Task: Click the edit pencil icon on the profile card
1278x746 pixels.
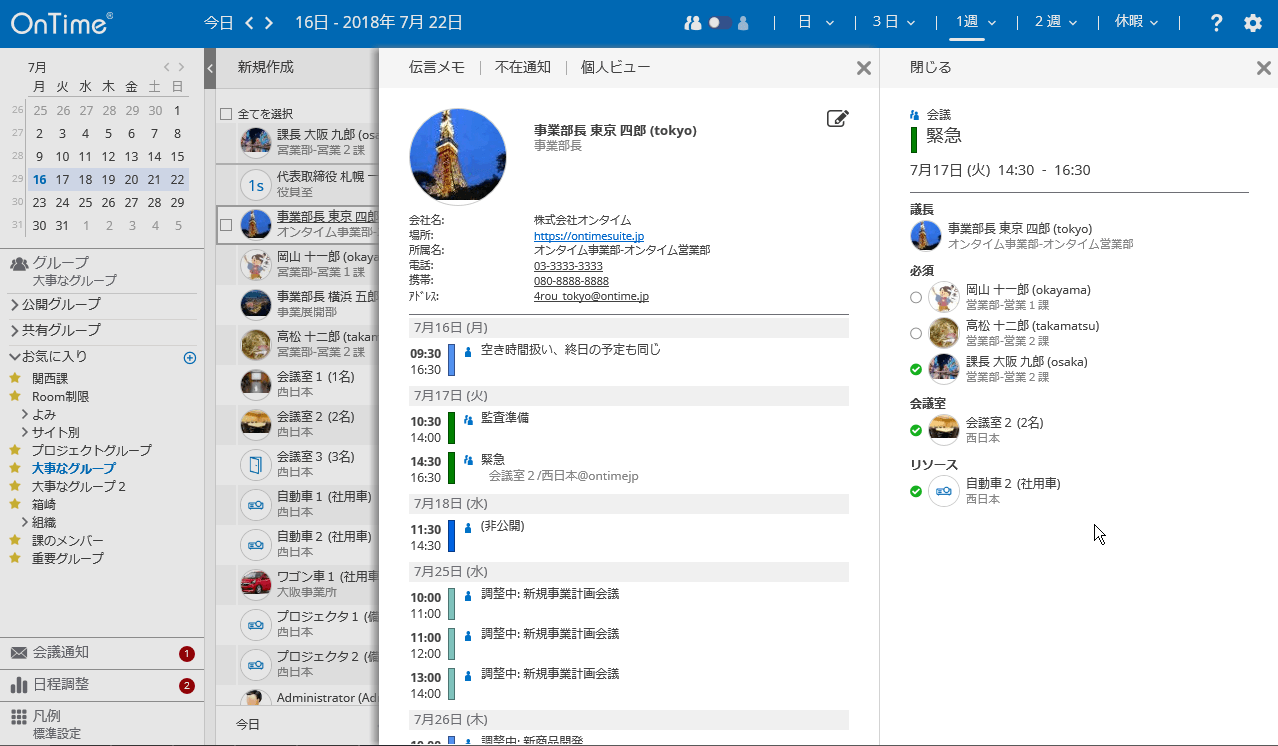Action: tap(838, 118)
